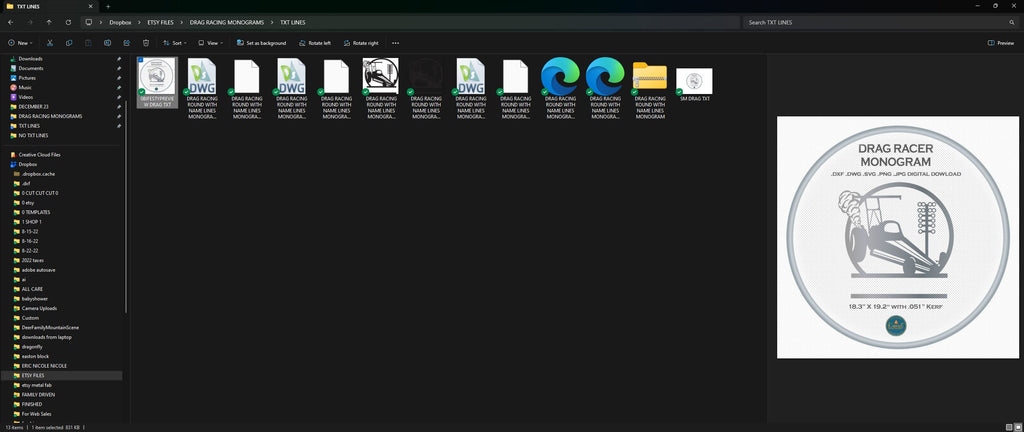Toggle the Preview pane button

(1001, 43)
